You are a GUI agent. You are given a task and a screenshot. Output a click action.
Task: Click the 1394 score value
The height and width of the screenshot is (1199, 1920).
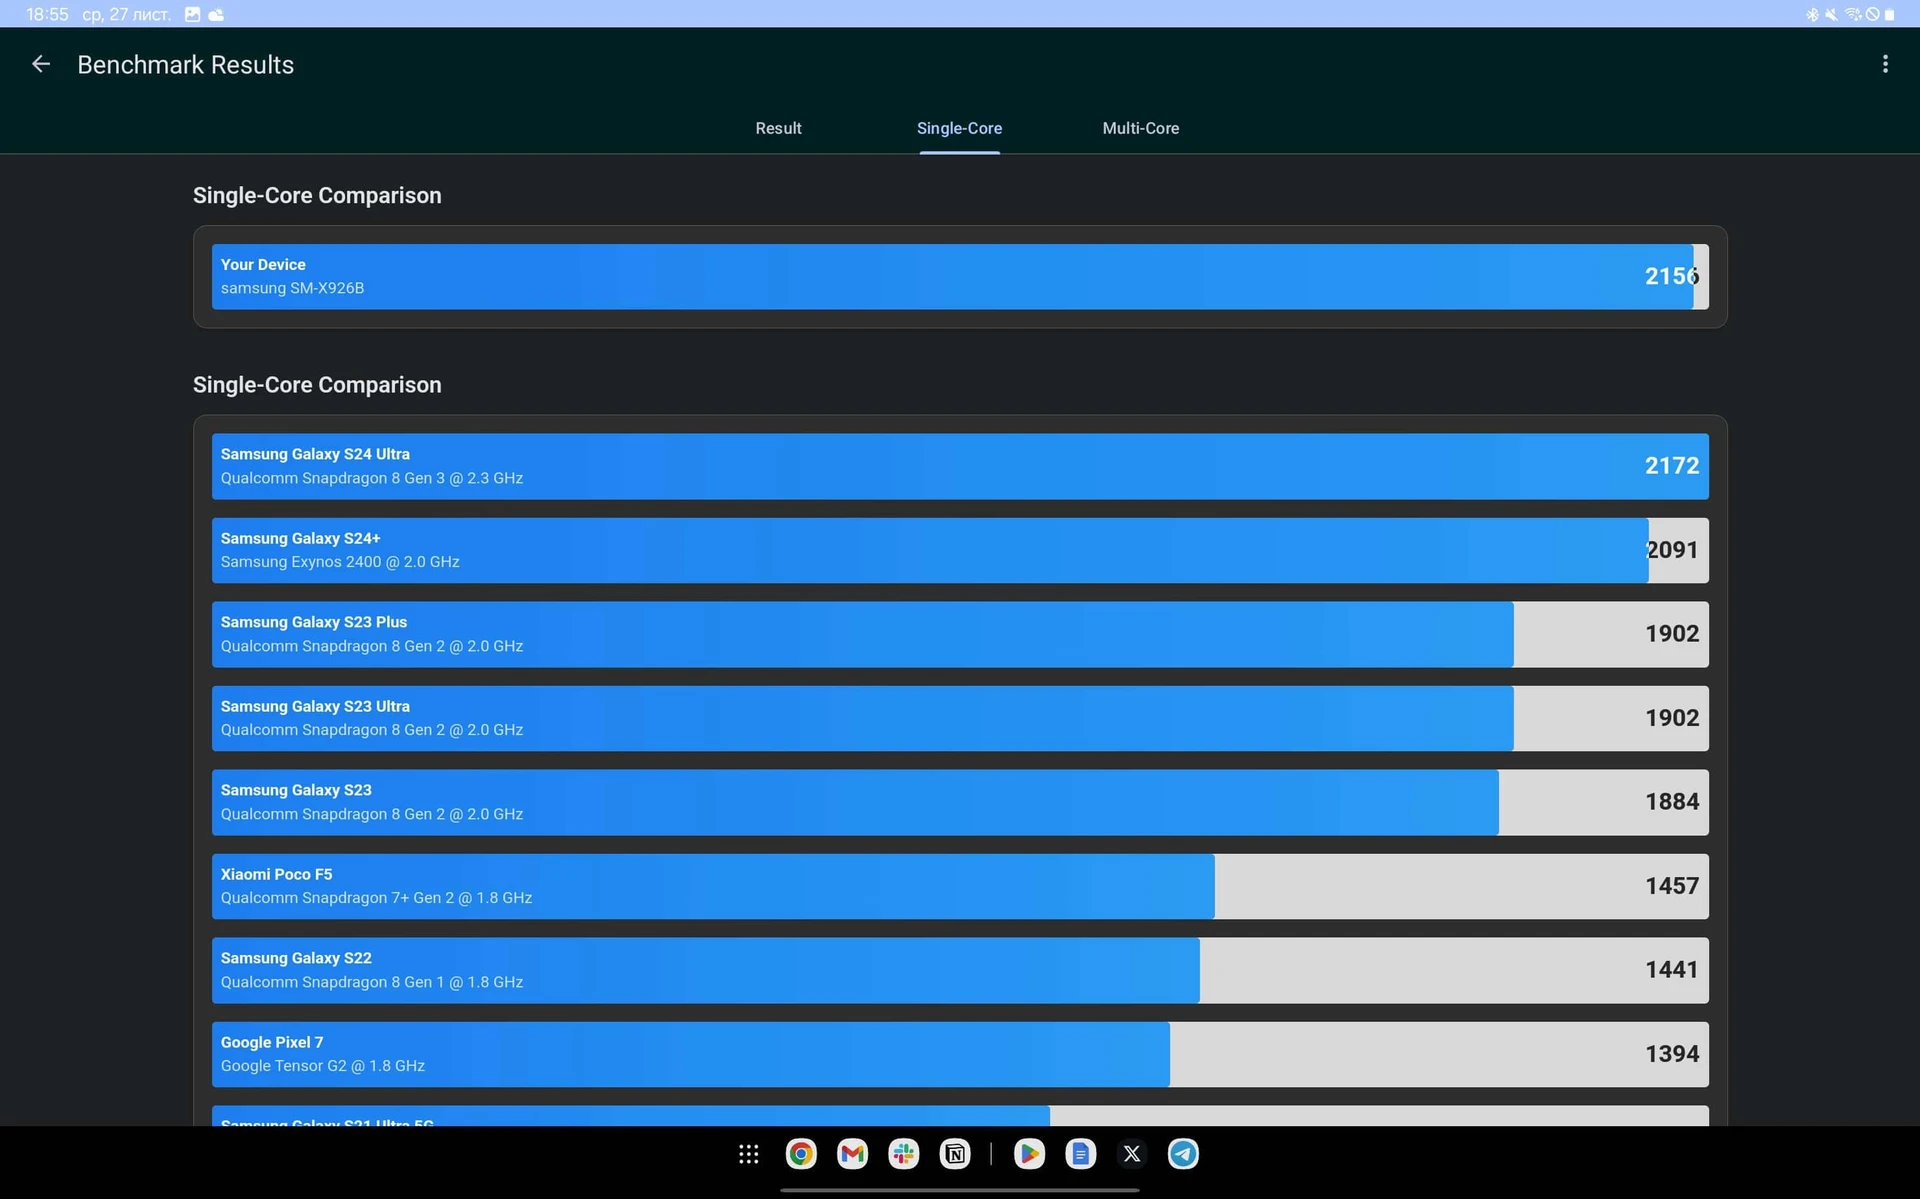(x=1672, y=1054)
